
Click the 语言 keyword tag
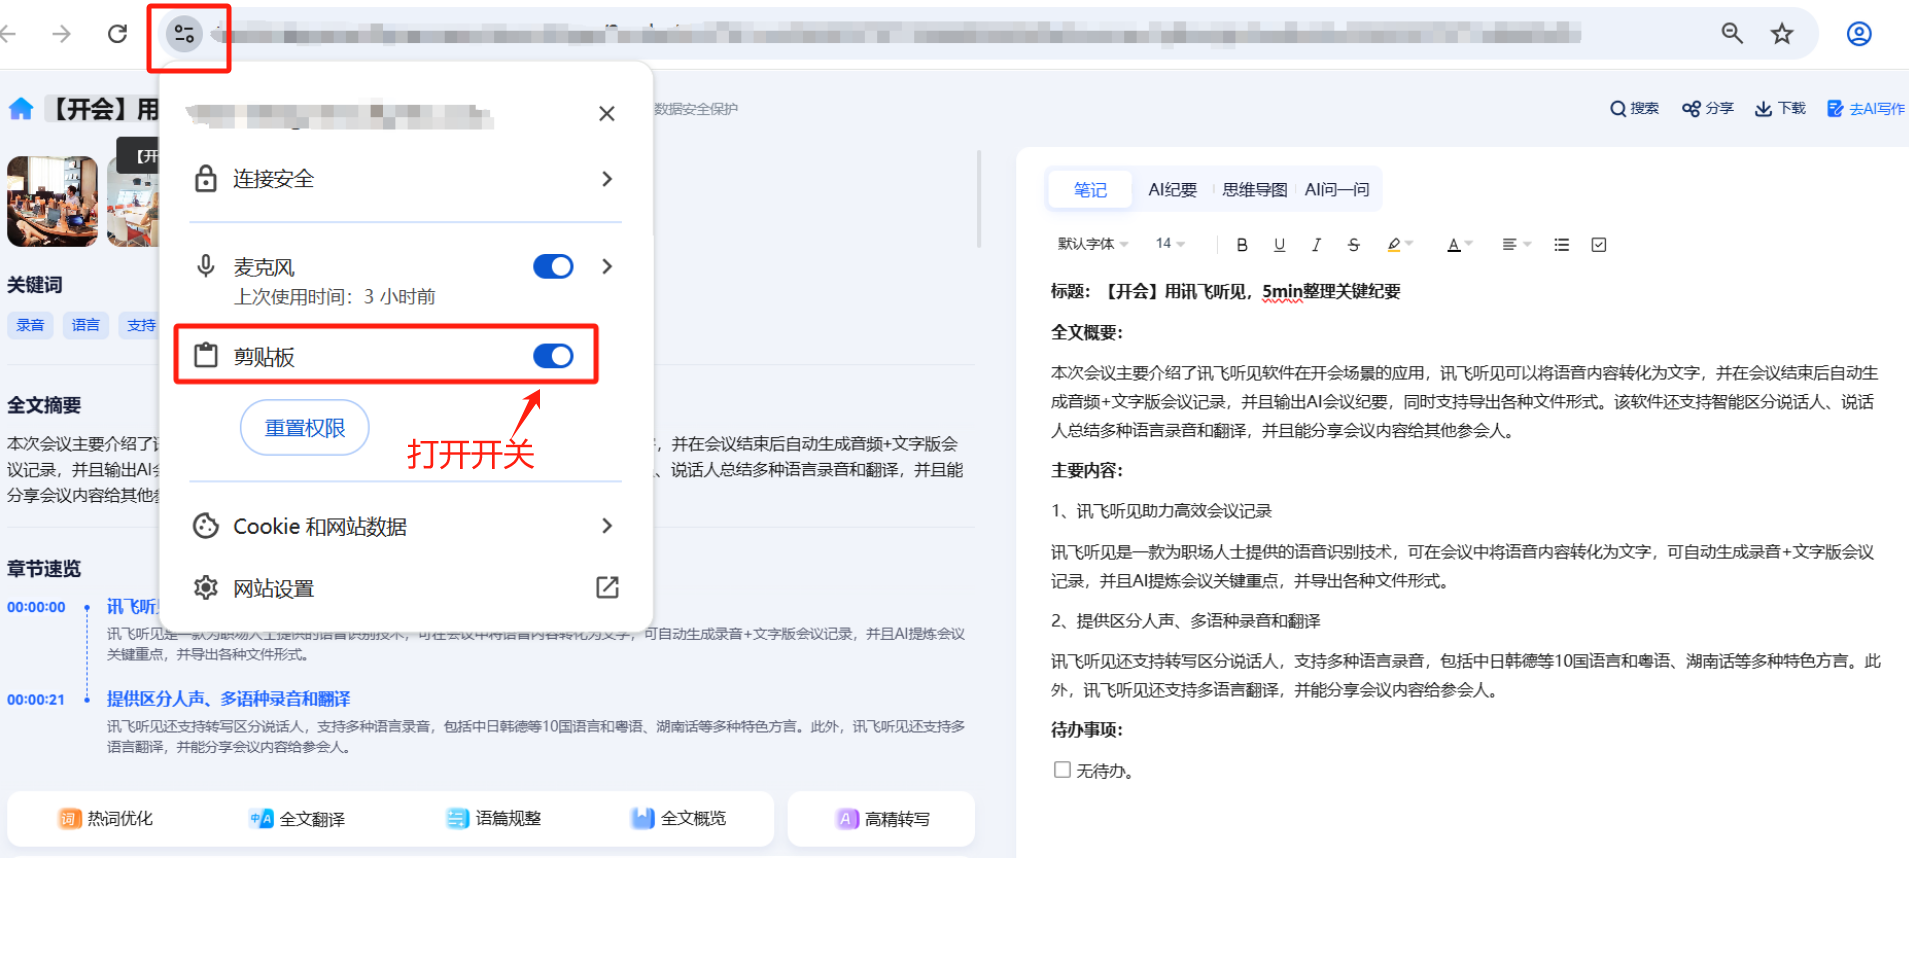point(86,325)
